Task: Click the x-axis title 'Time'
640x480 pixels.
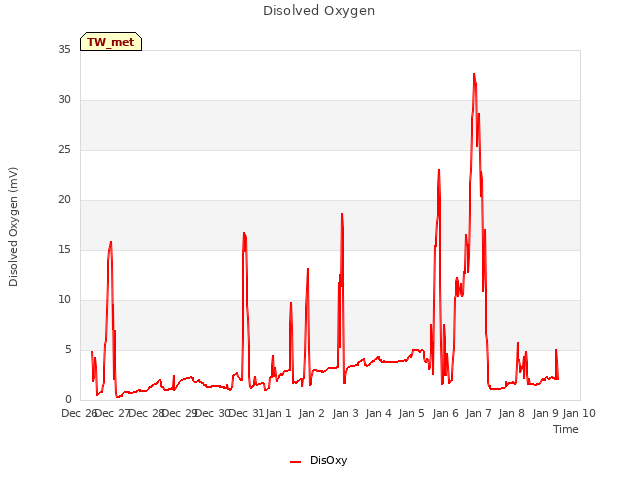Action: click(x=566, y=429)
